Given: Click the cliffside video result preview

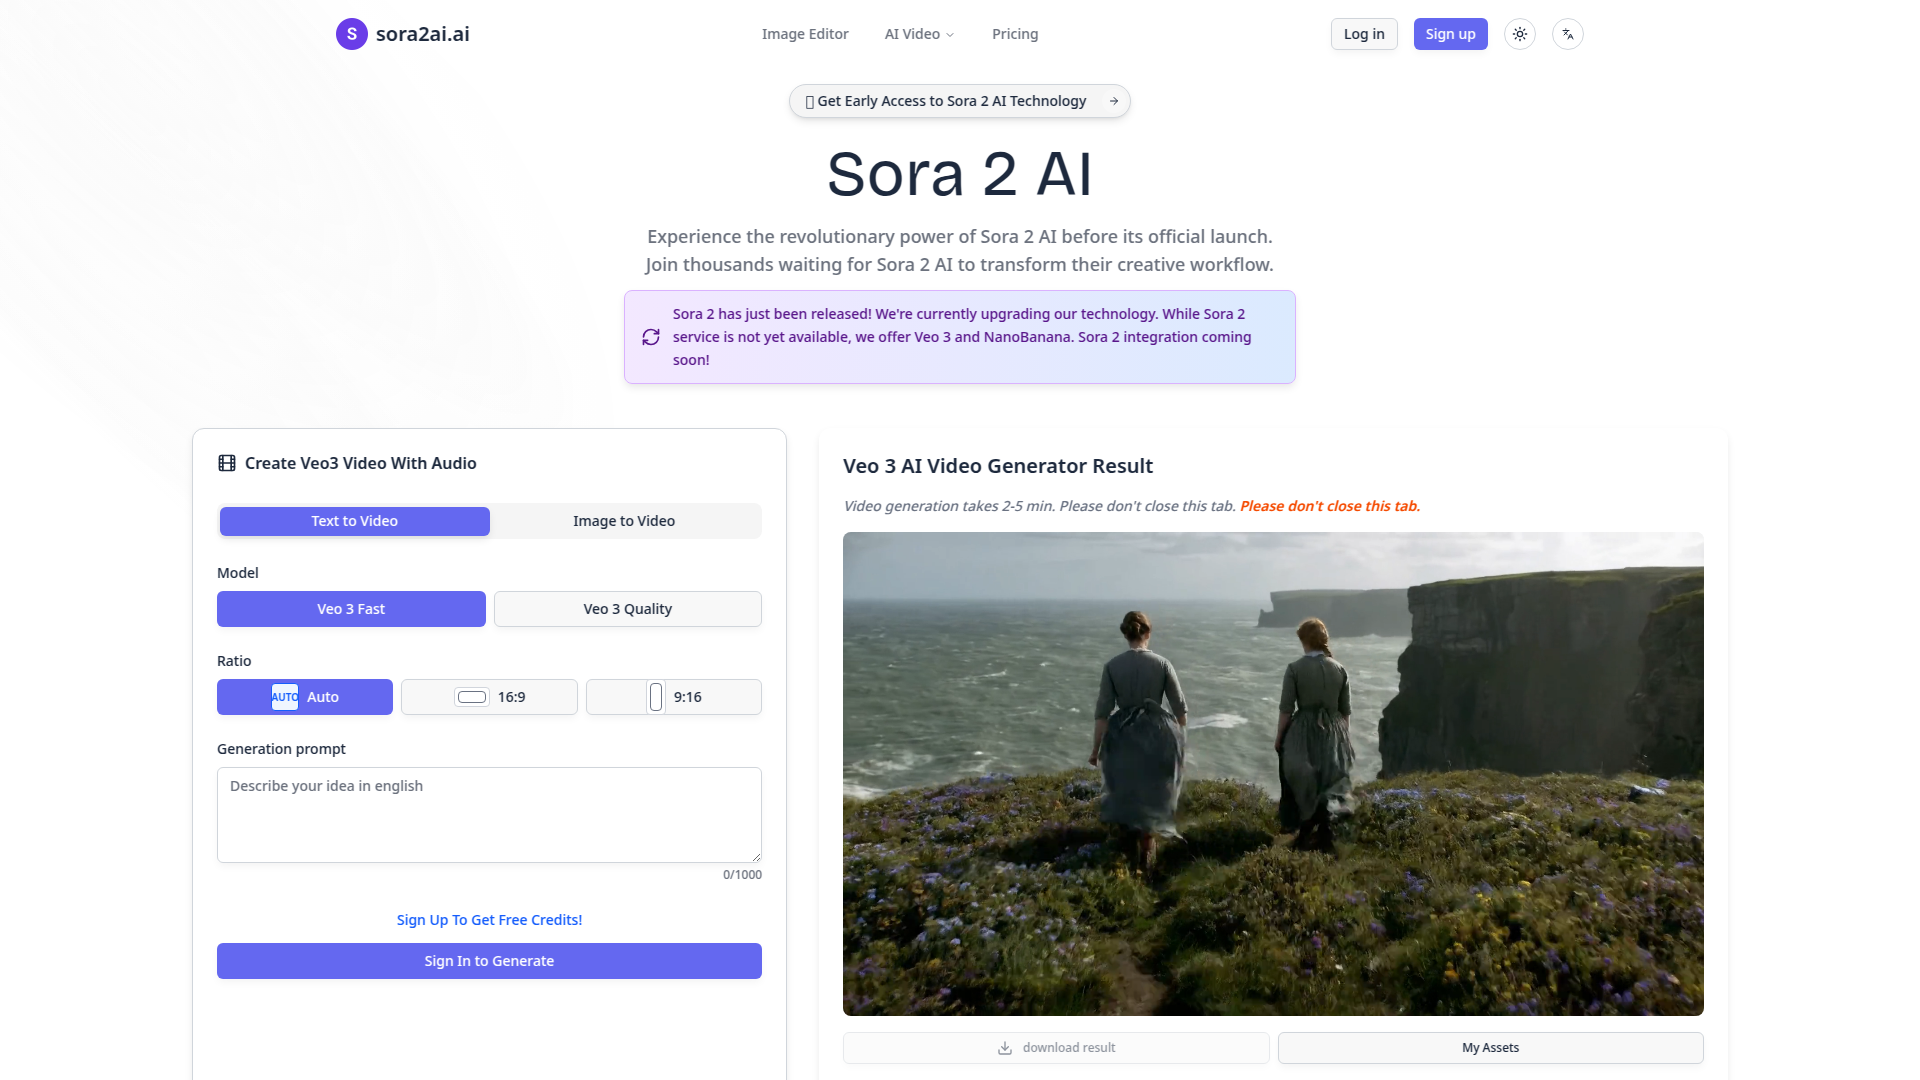Looking at the screenshot, I should point(1272,773).
